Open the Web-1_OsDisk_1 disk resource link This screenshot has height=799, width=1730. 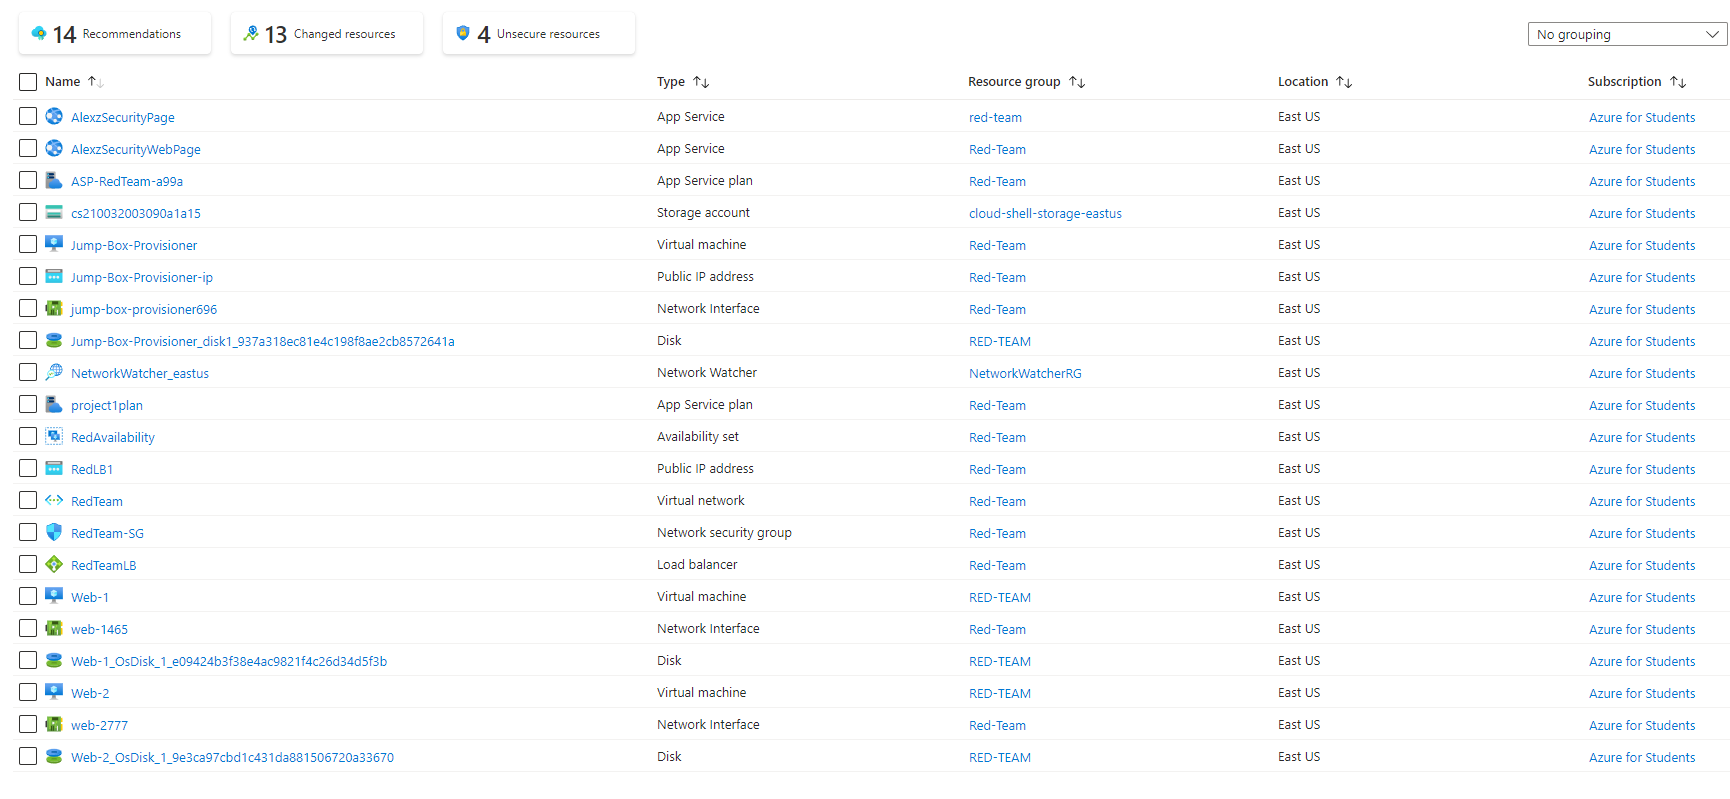pyautogui.click(x=229, y=661)
